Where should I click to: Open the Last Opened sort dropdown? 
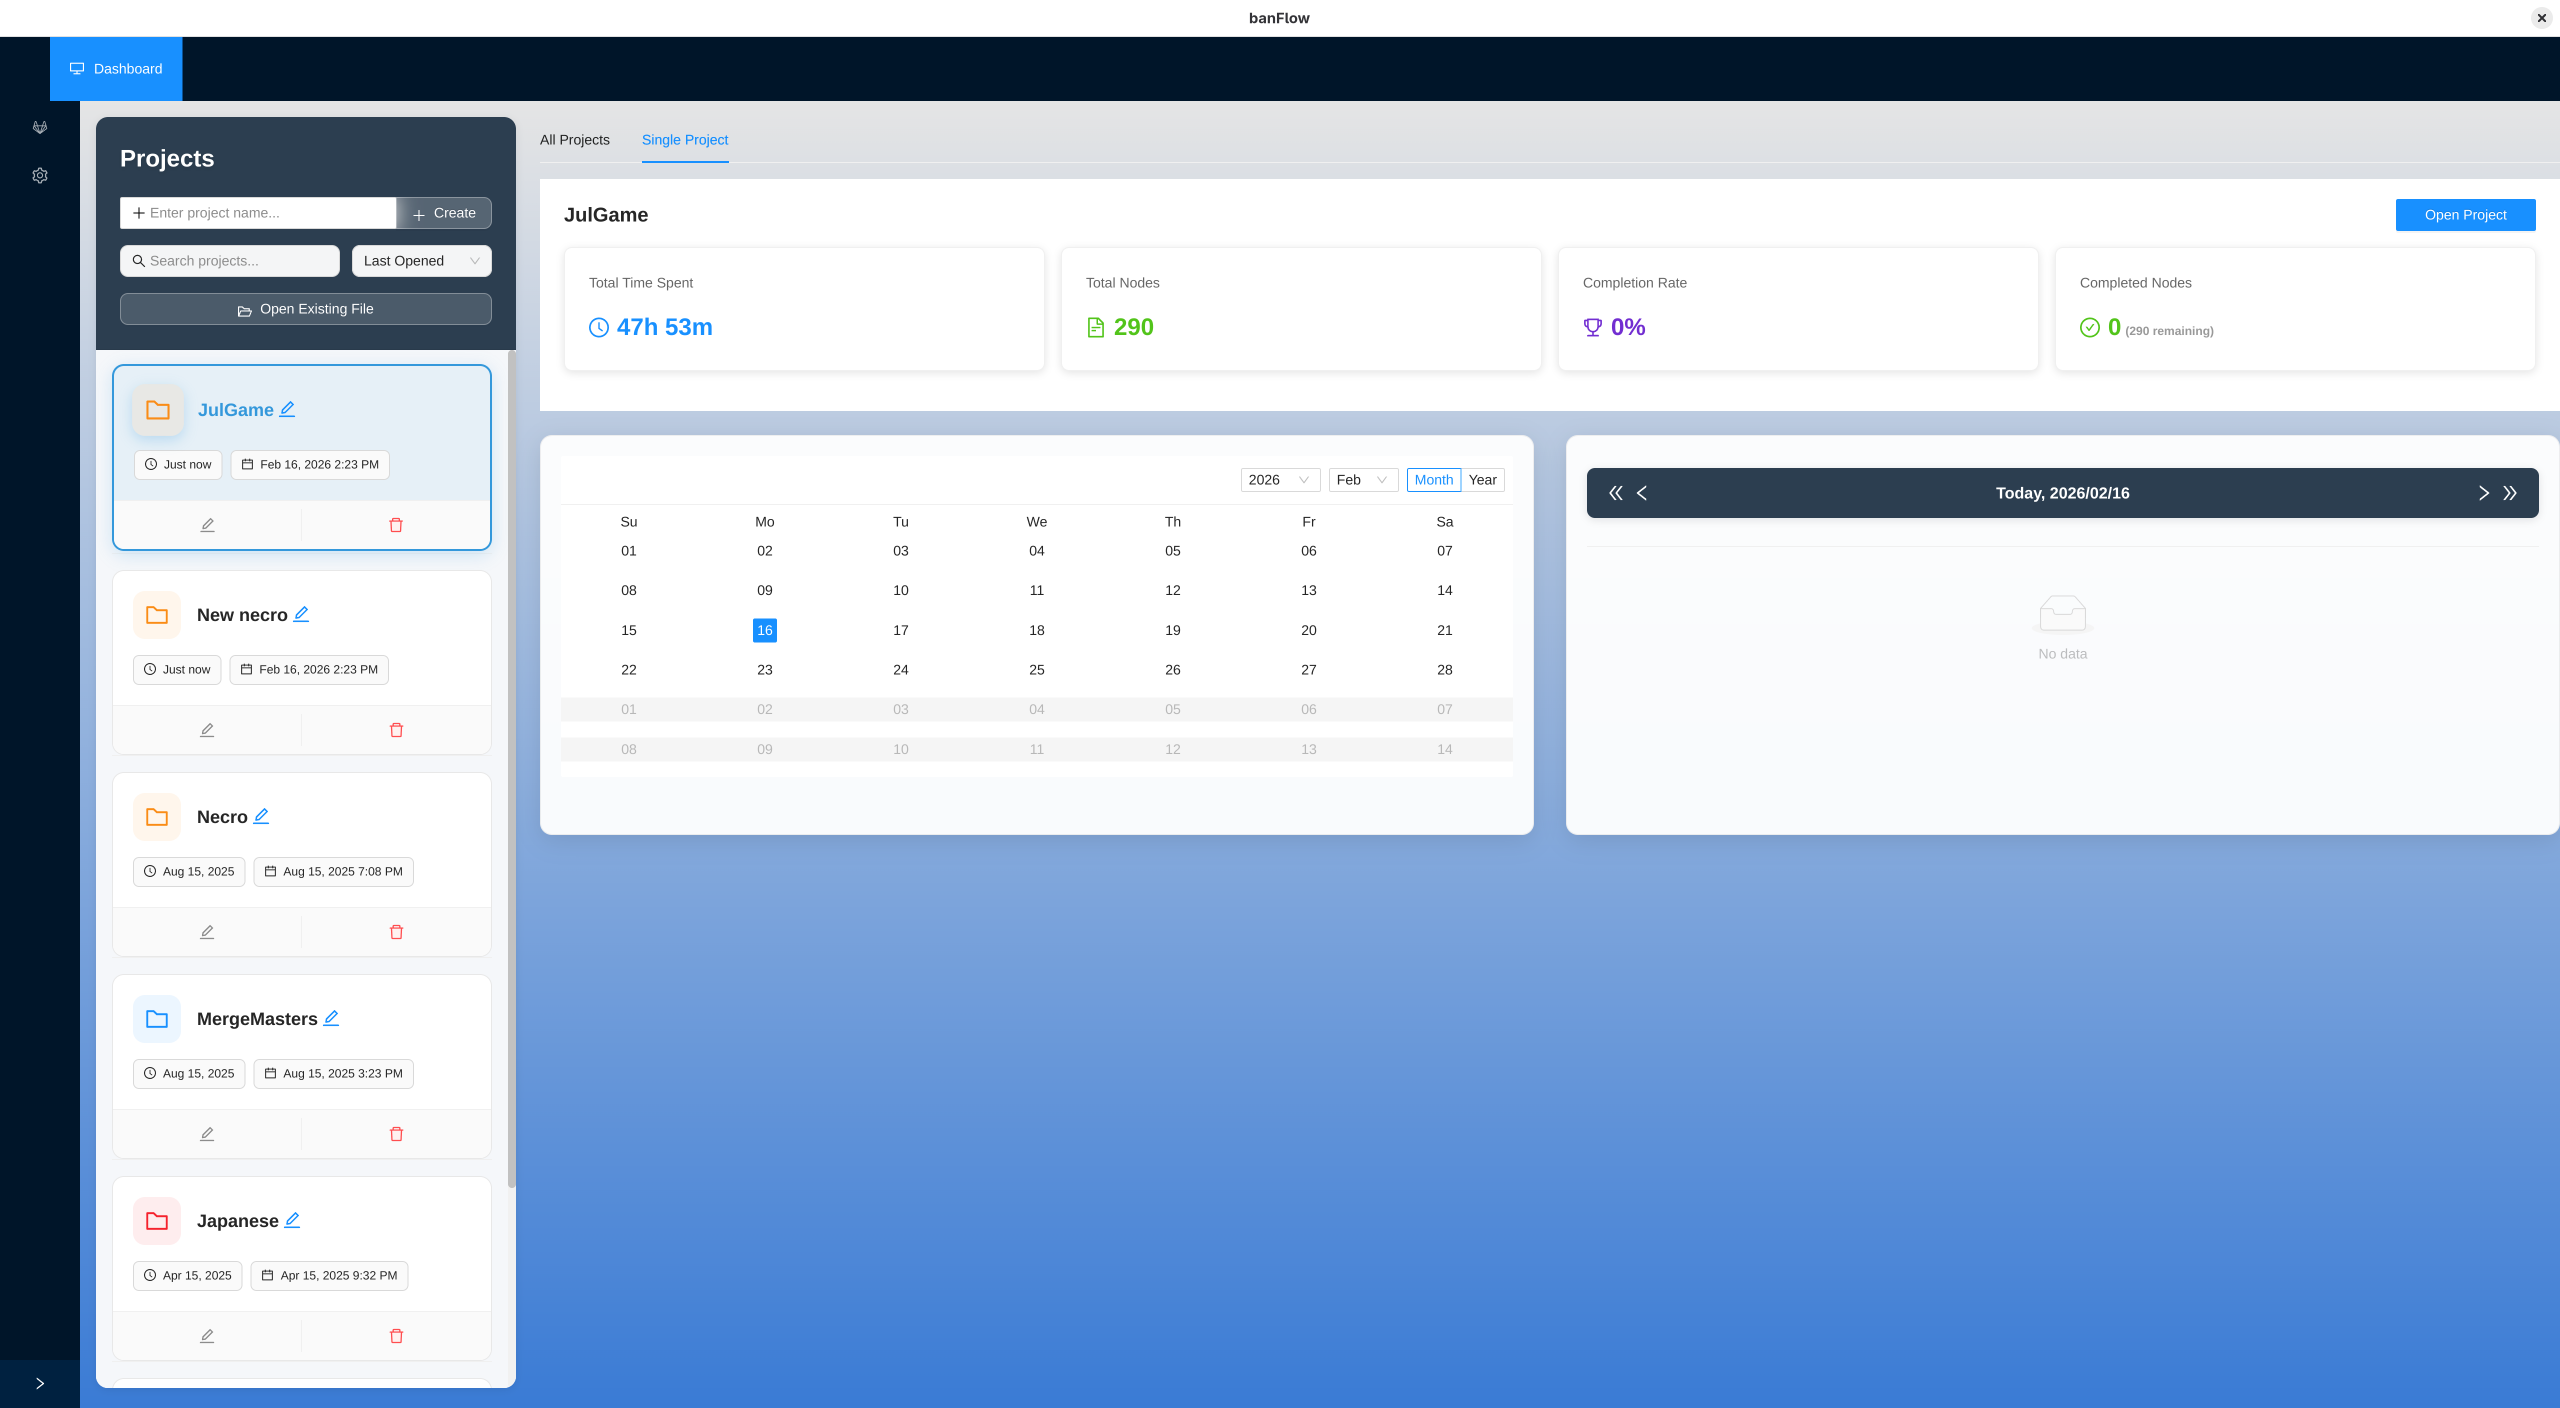pos(421,261)
